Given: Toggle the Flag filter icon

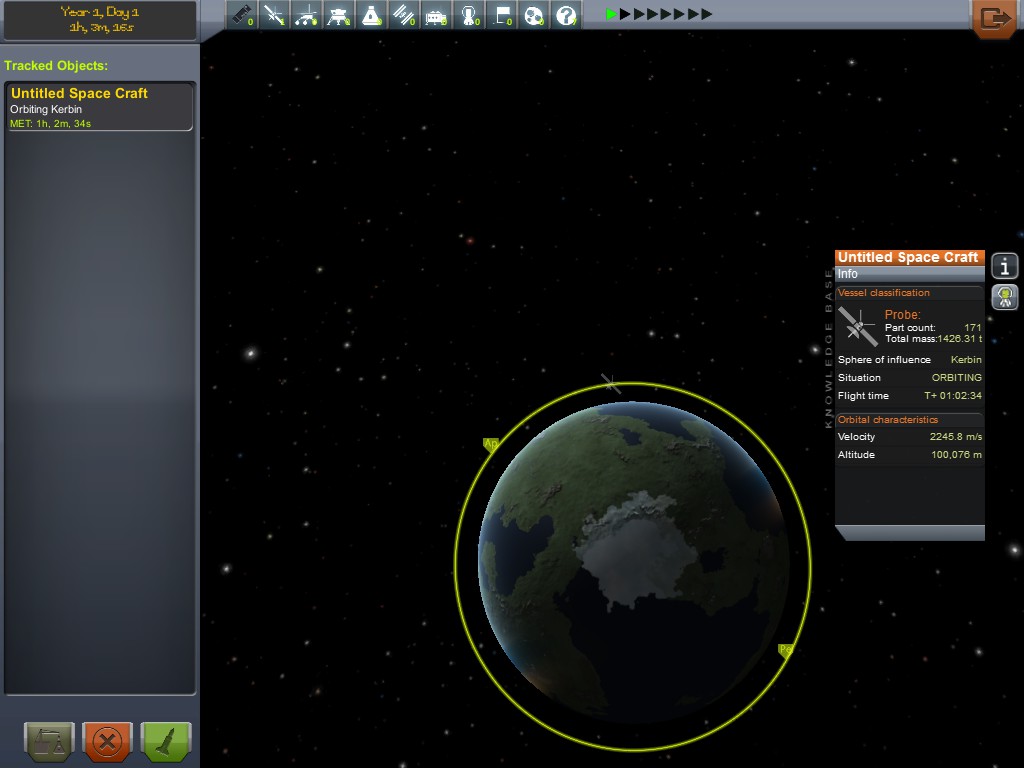Looking at the screenshot, I should (502, 14).
